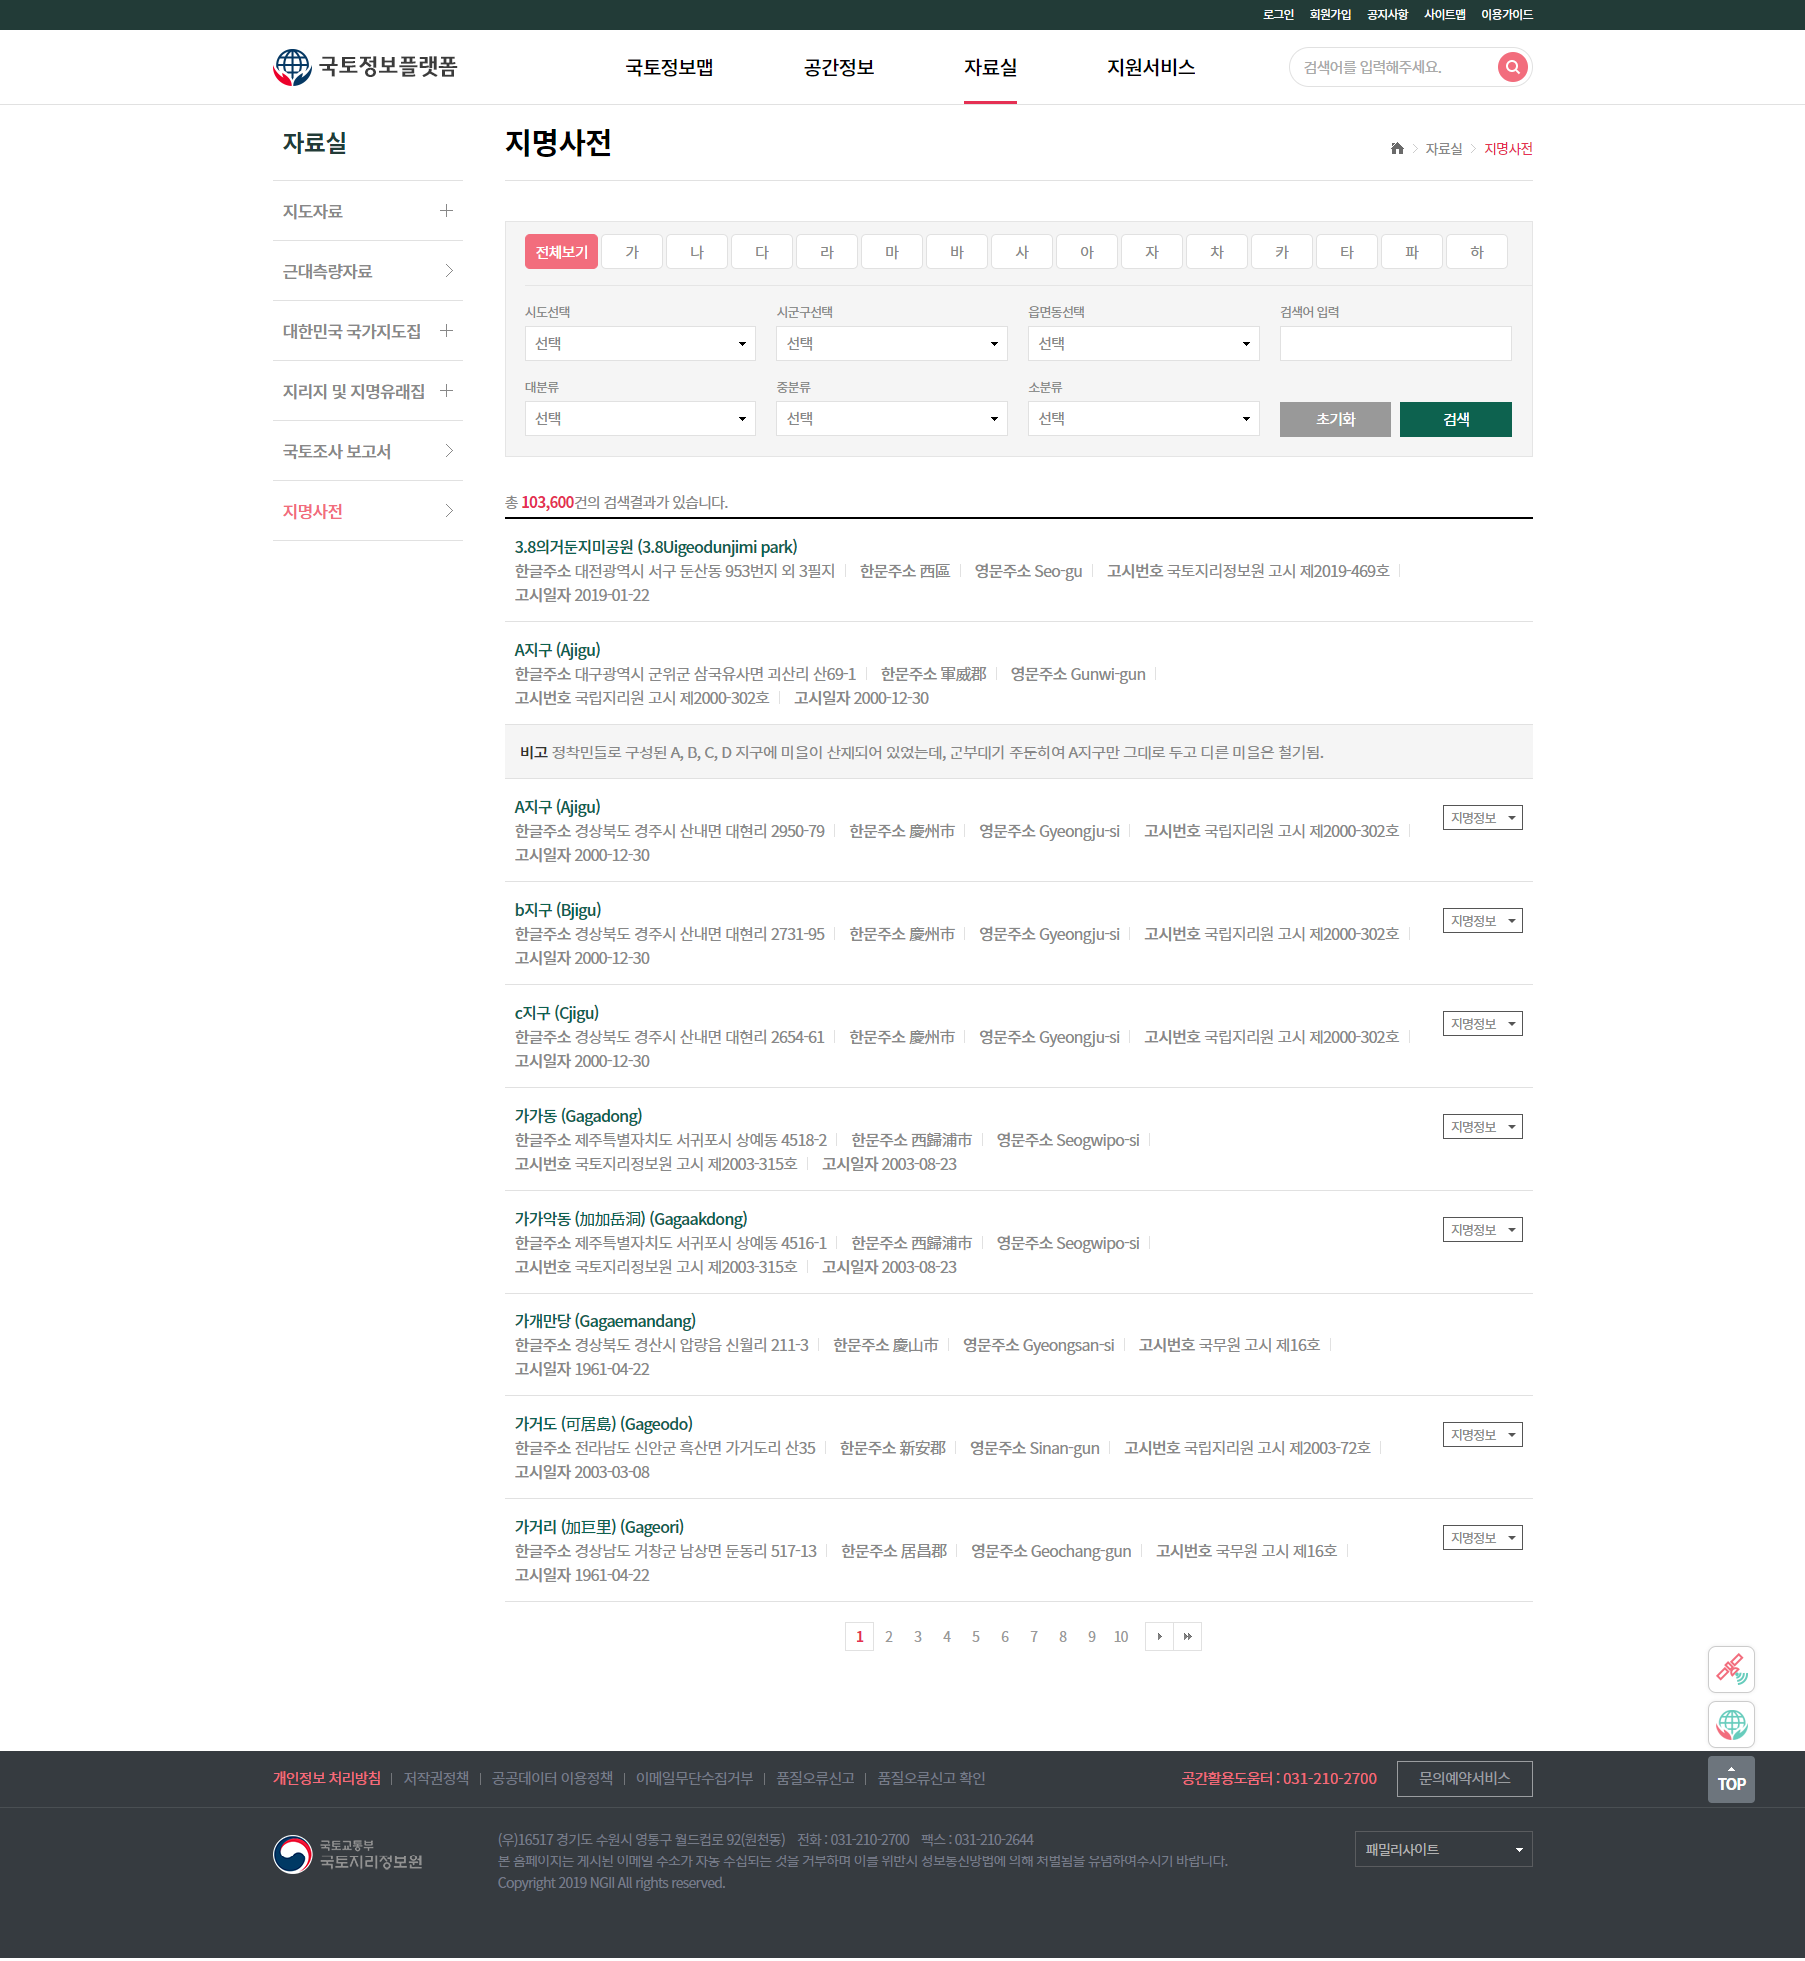Screen dimensions: 1805x1961
Task: Open the satellite quick-link icon
Action: (1731, 1669)
